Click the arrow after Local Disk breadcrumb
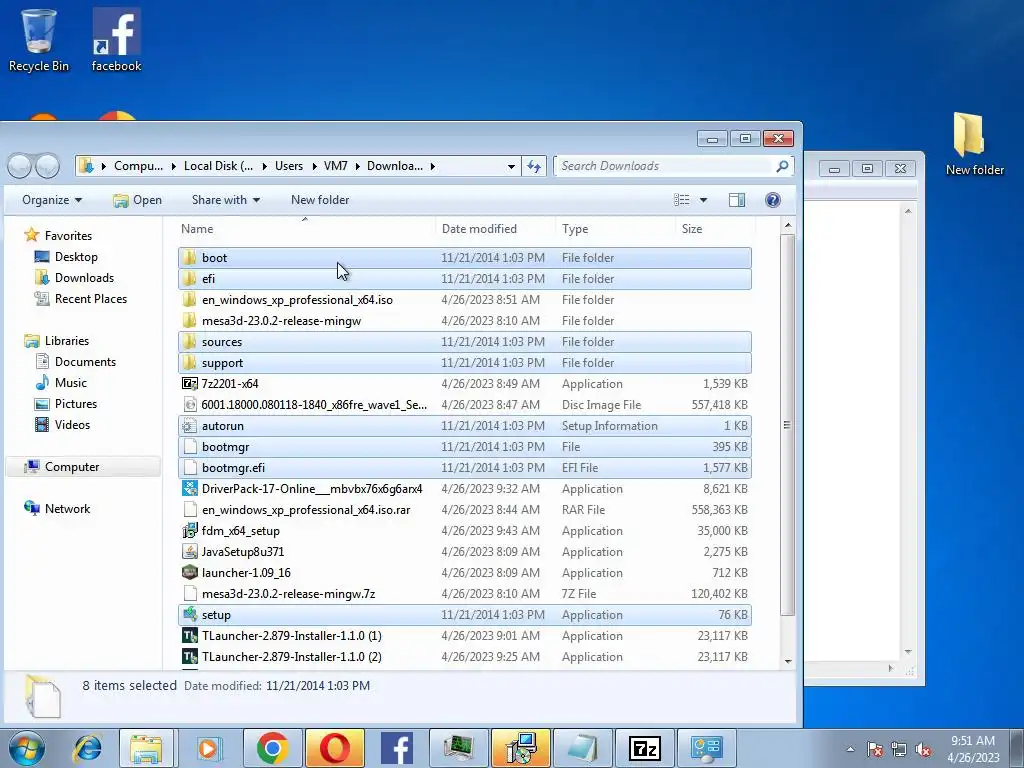Viewport: 1024px width, 768px height. (x=264, y=166)
